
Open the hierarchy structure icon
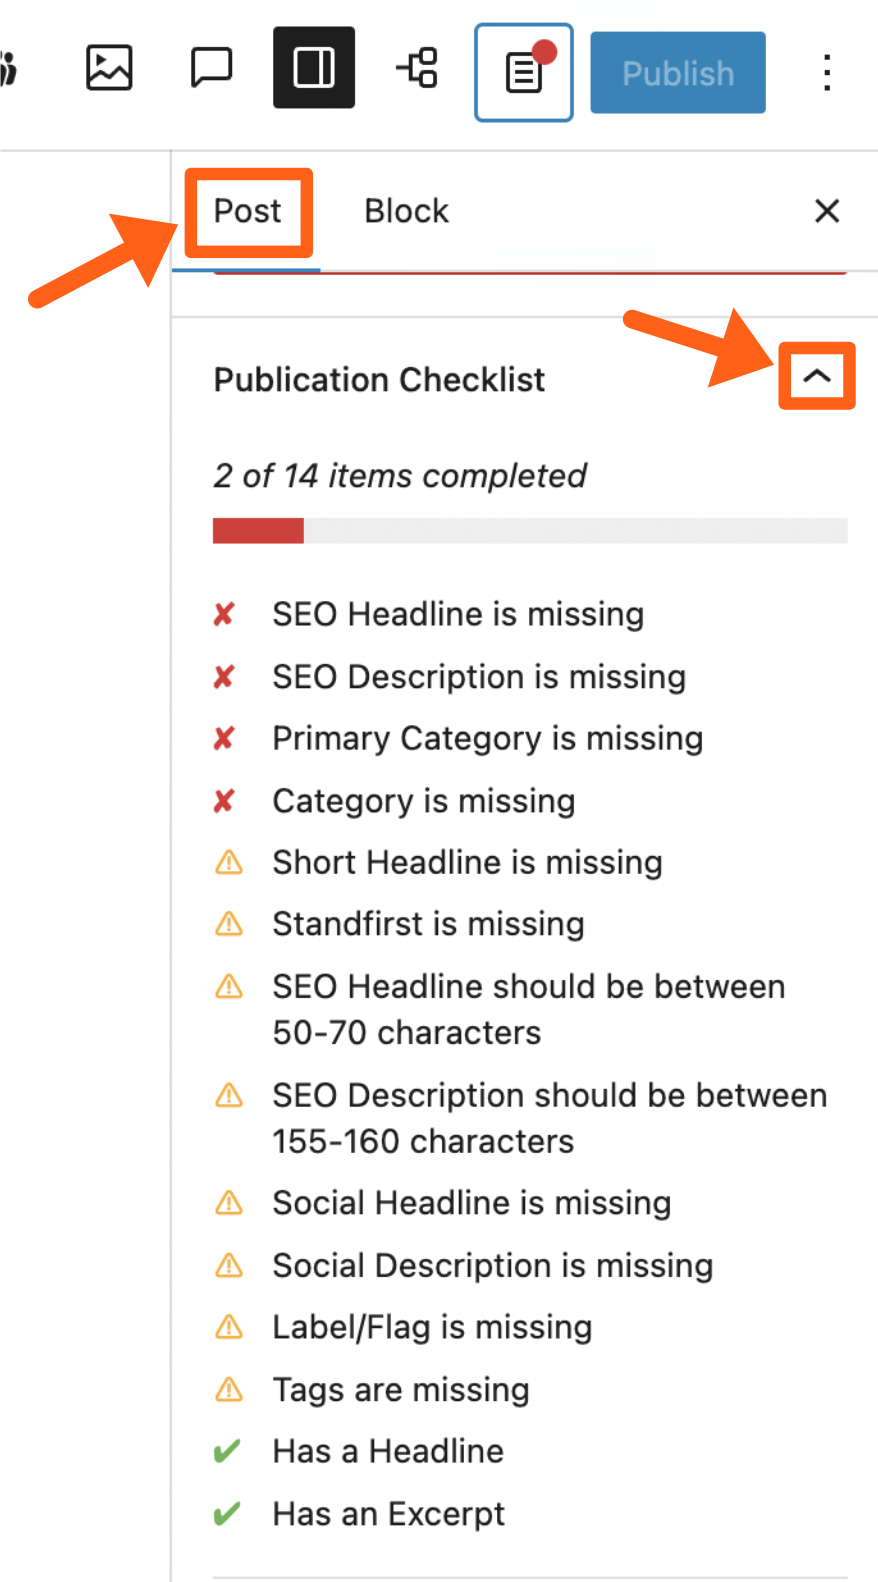(x=417, y=68)
